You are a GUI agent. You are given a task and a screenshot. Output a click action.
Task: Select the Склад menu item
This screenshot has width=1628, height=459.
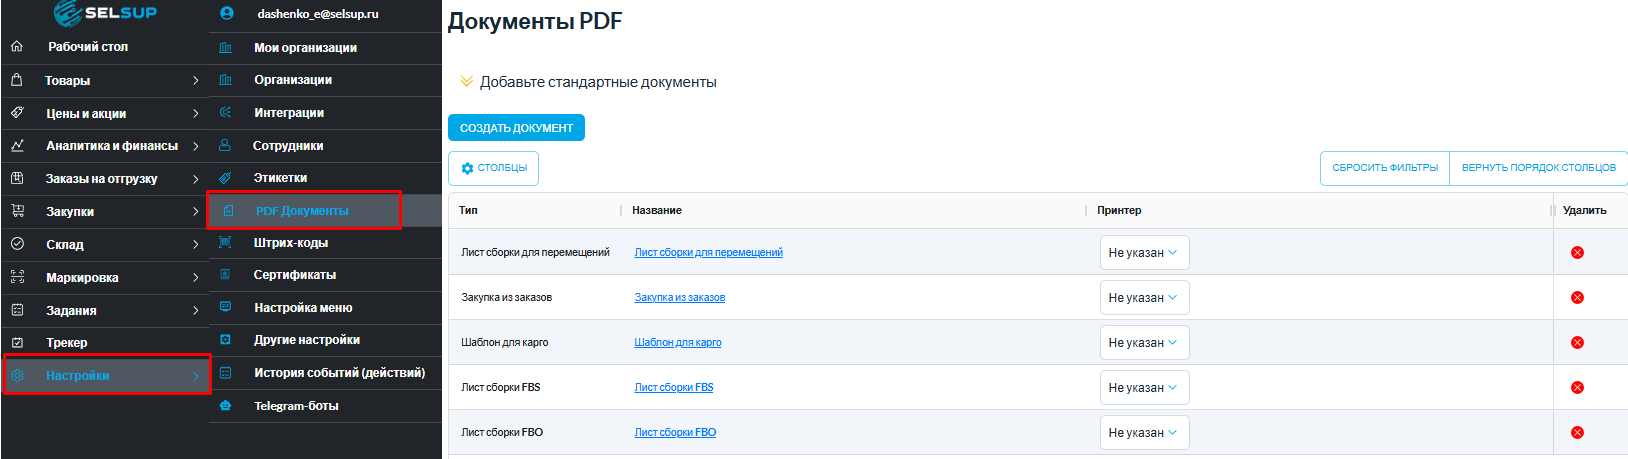click(x=65, y=245)
